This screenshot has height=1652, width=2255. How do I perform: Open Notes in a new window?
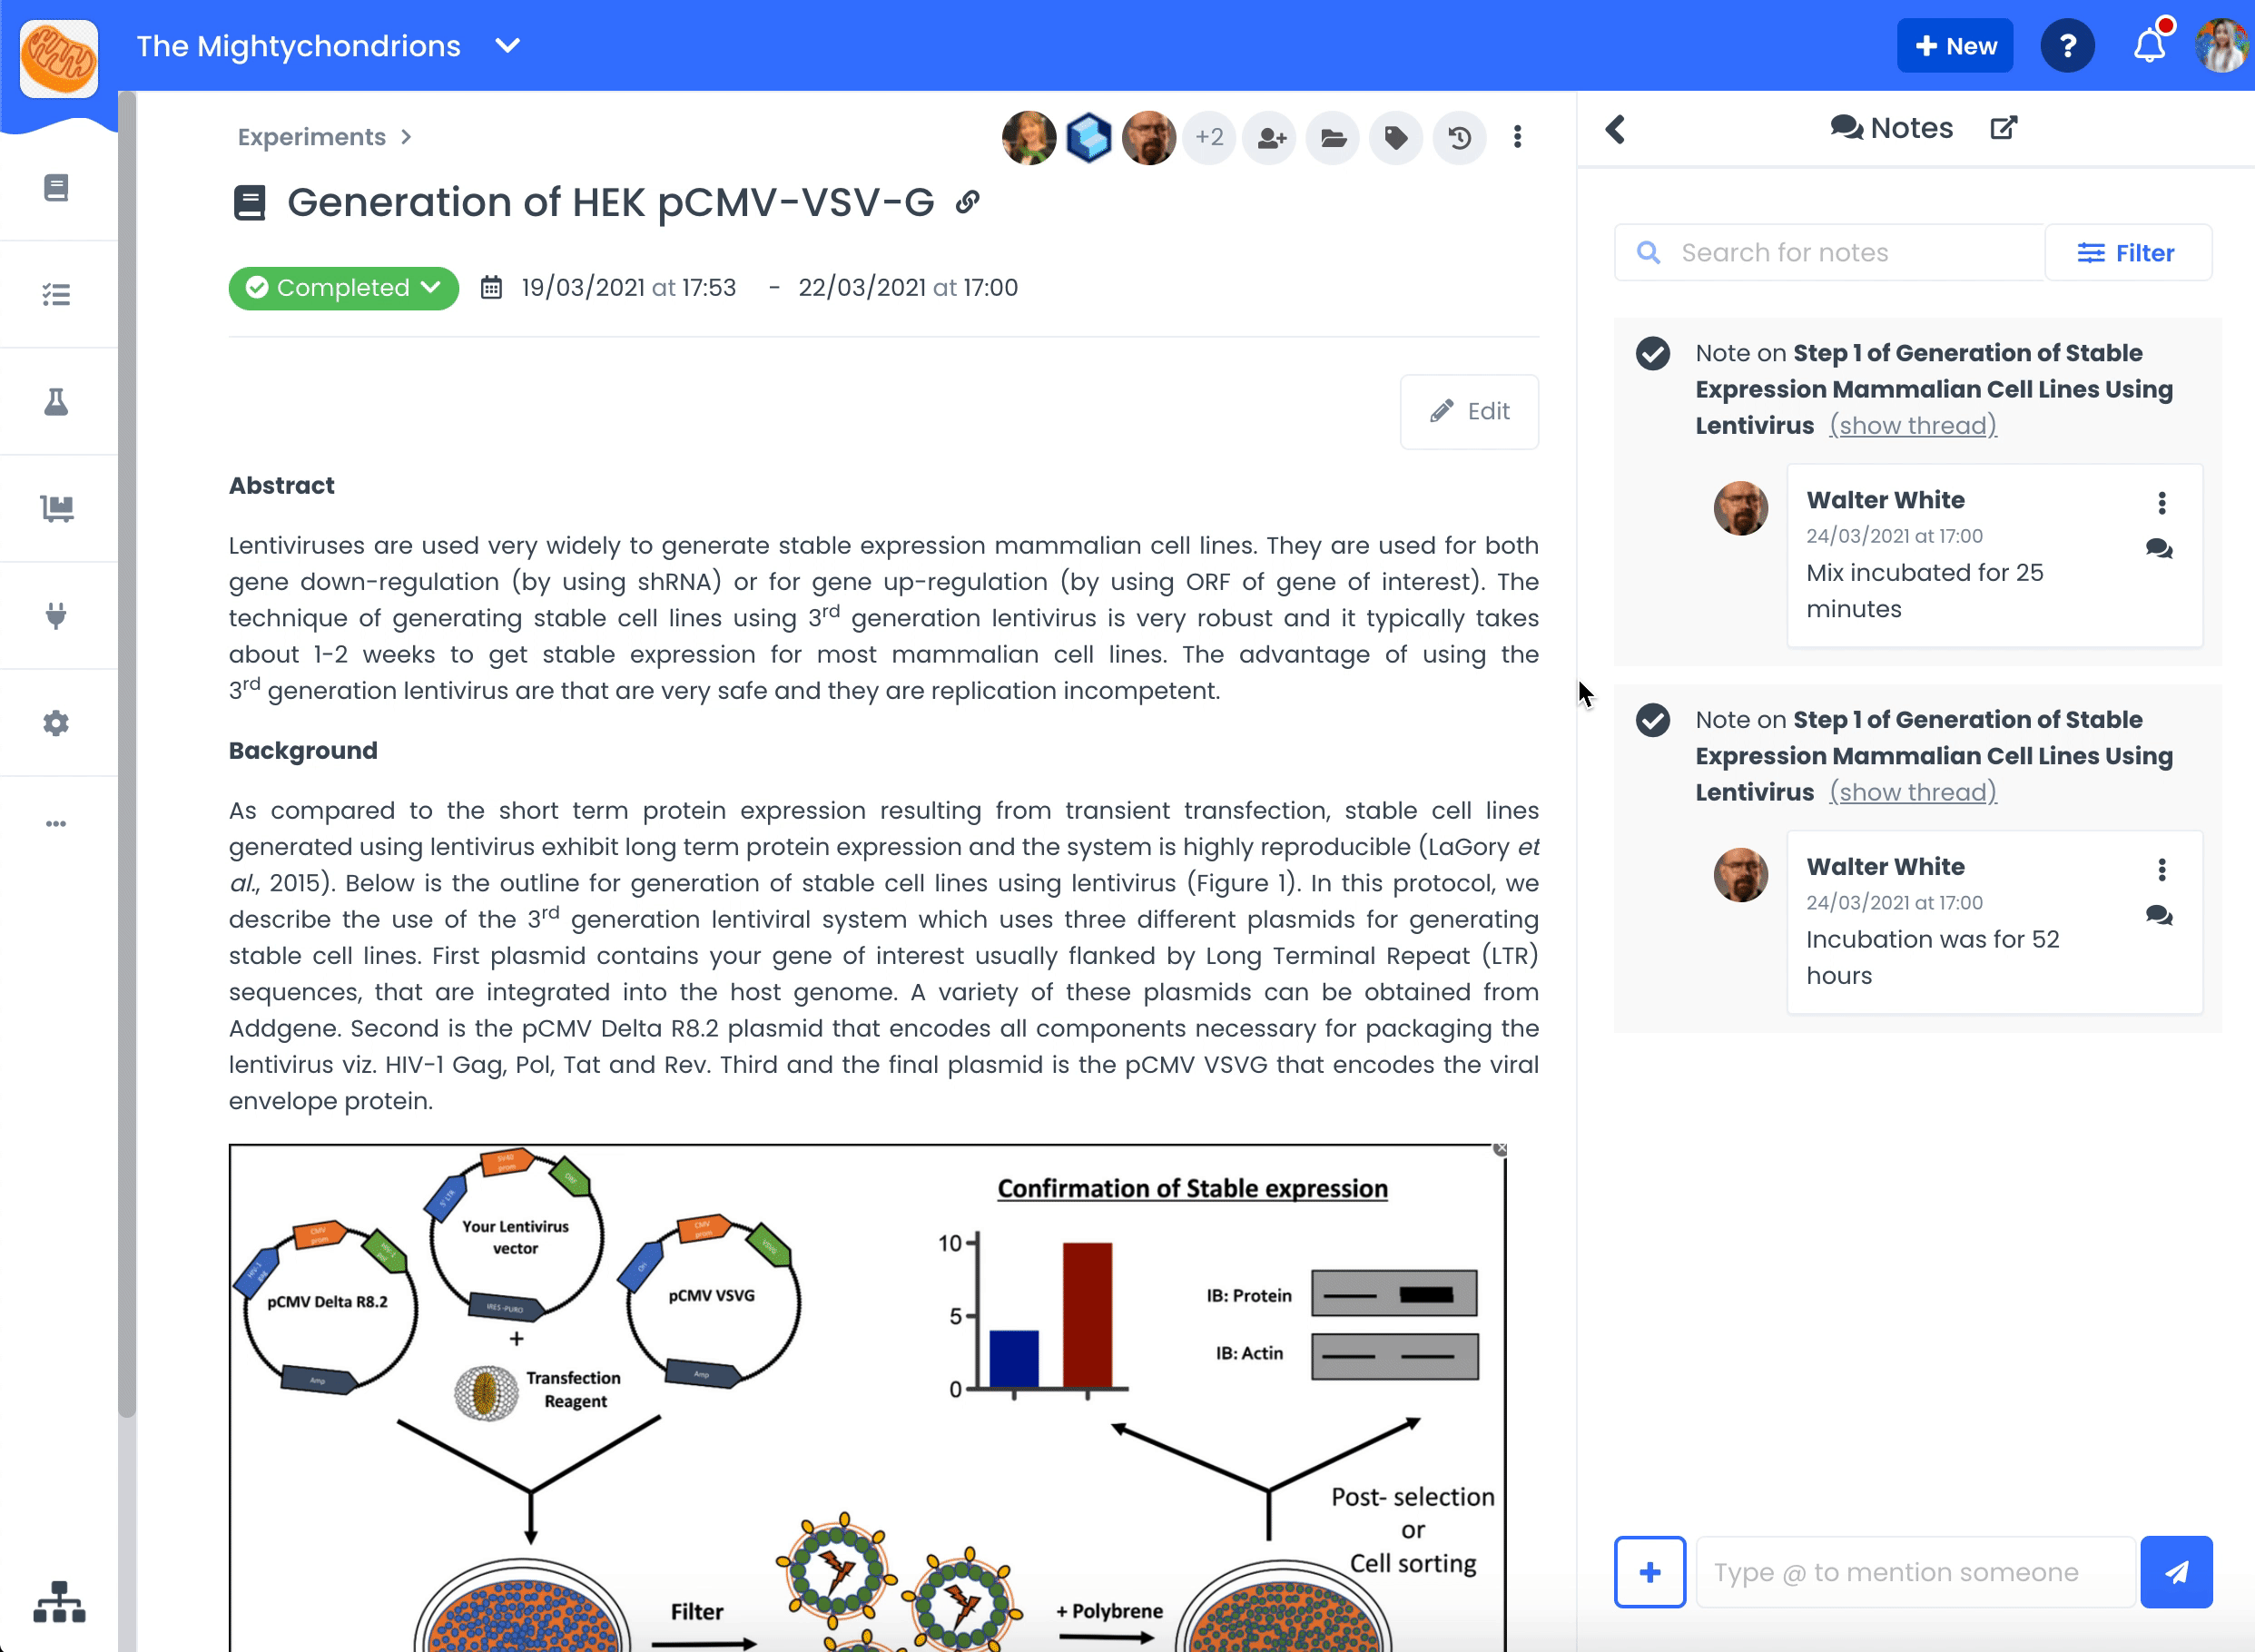pos(2003,128)
